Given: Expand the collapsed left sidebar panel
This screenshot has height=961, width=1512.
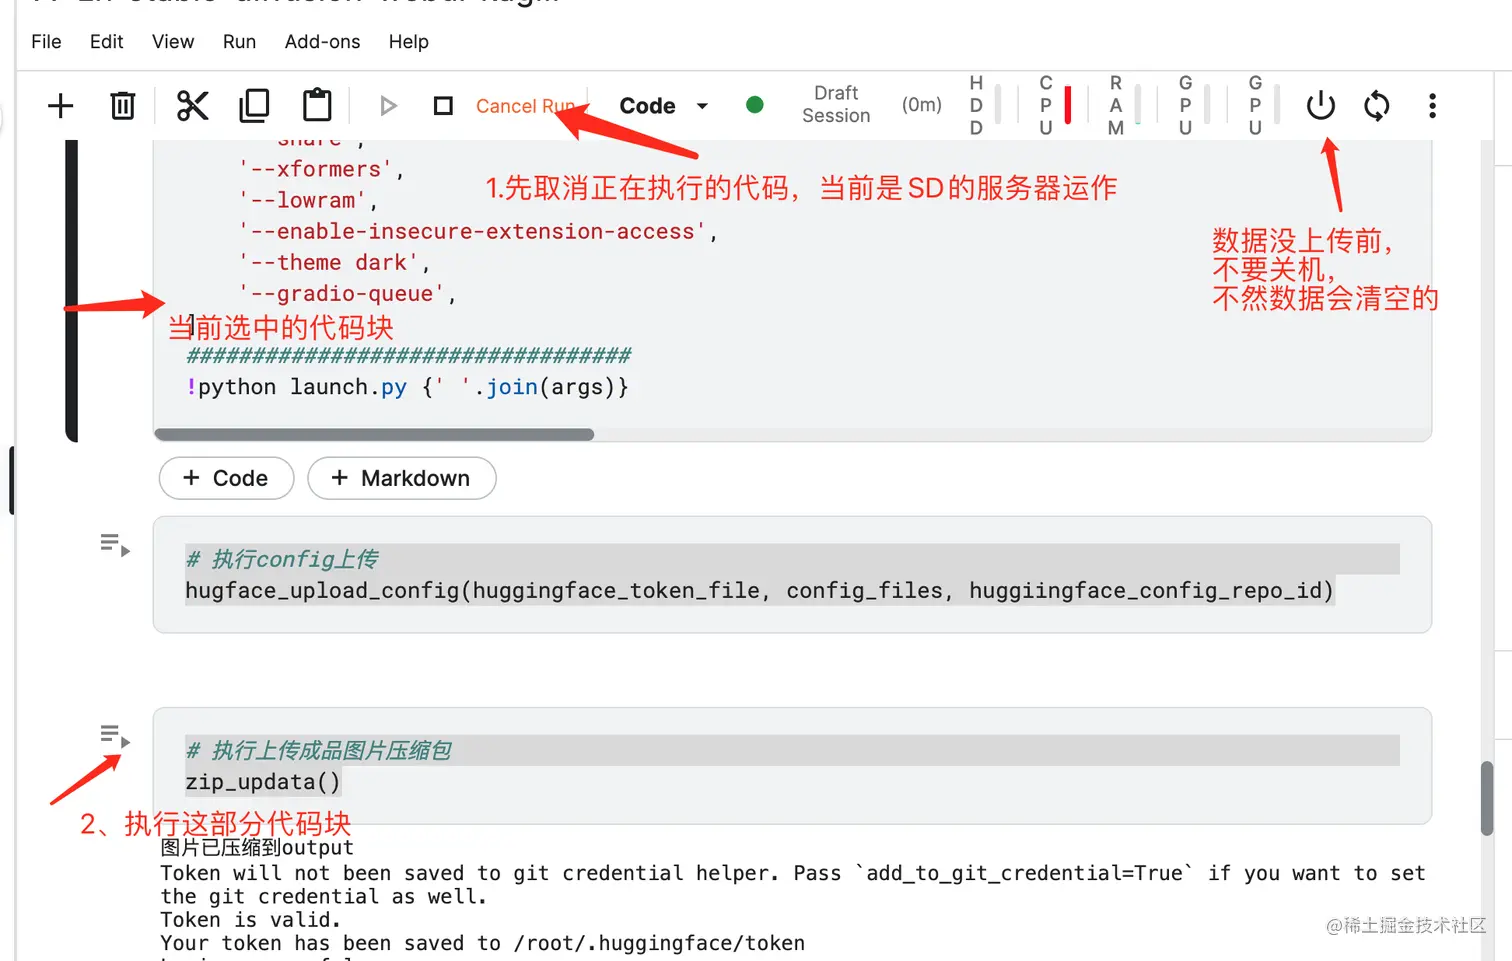Looking at the screenshot, I should tap(12, 480).
